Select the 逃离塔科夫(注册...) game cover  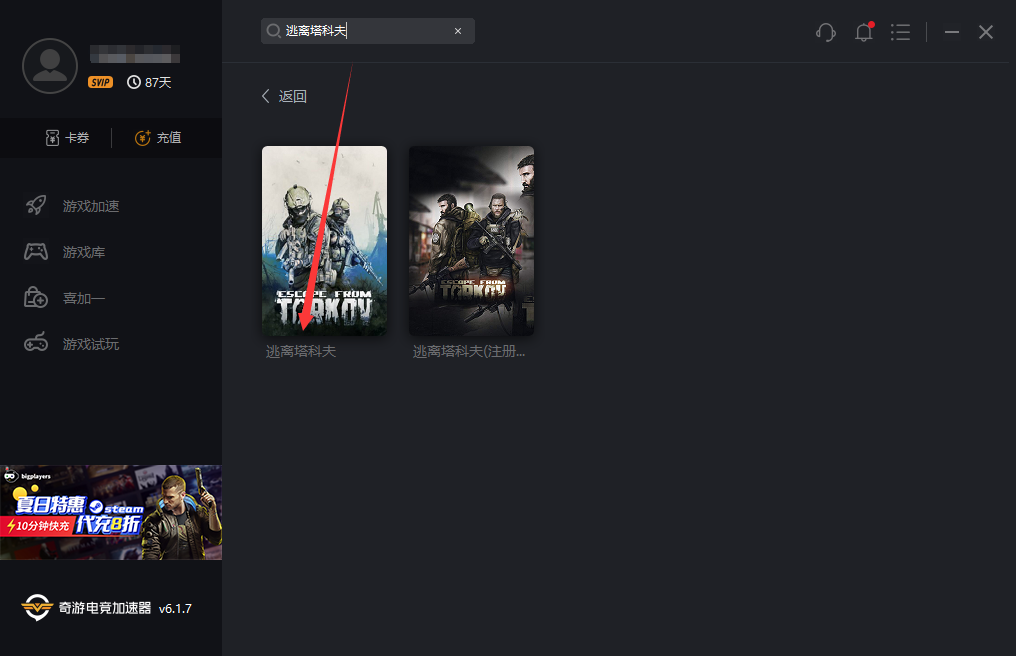pos(471,241)
